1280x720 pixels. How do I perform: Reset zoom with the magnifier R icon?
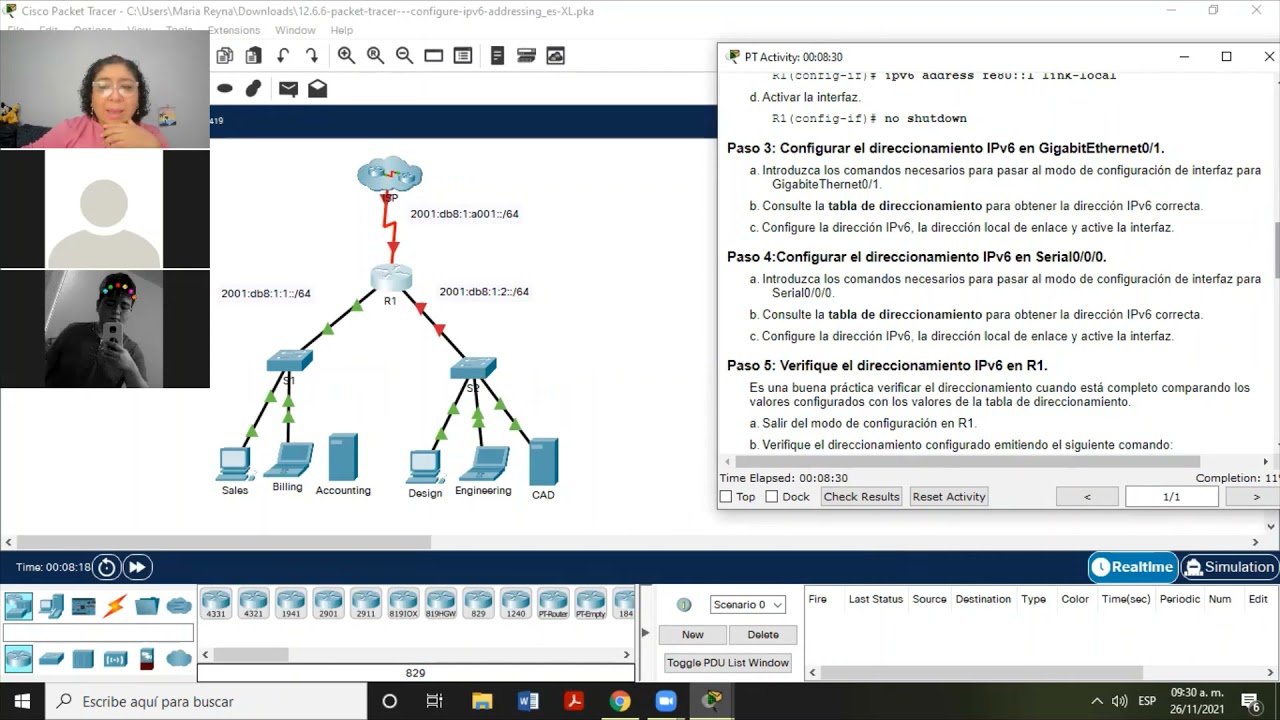pyautogui.click(x=375, y=56)
